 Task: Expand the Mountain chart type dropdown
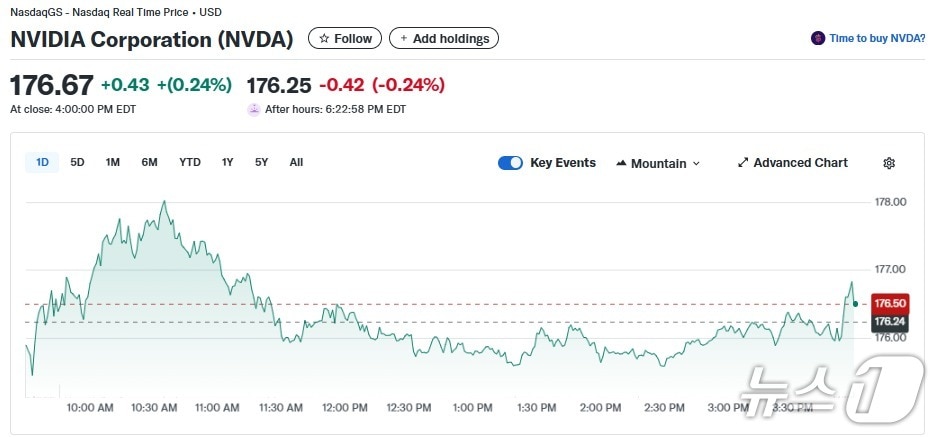(x=696, y=163)
